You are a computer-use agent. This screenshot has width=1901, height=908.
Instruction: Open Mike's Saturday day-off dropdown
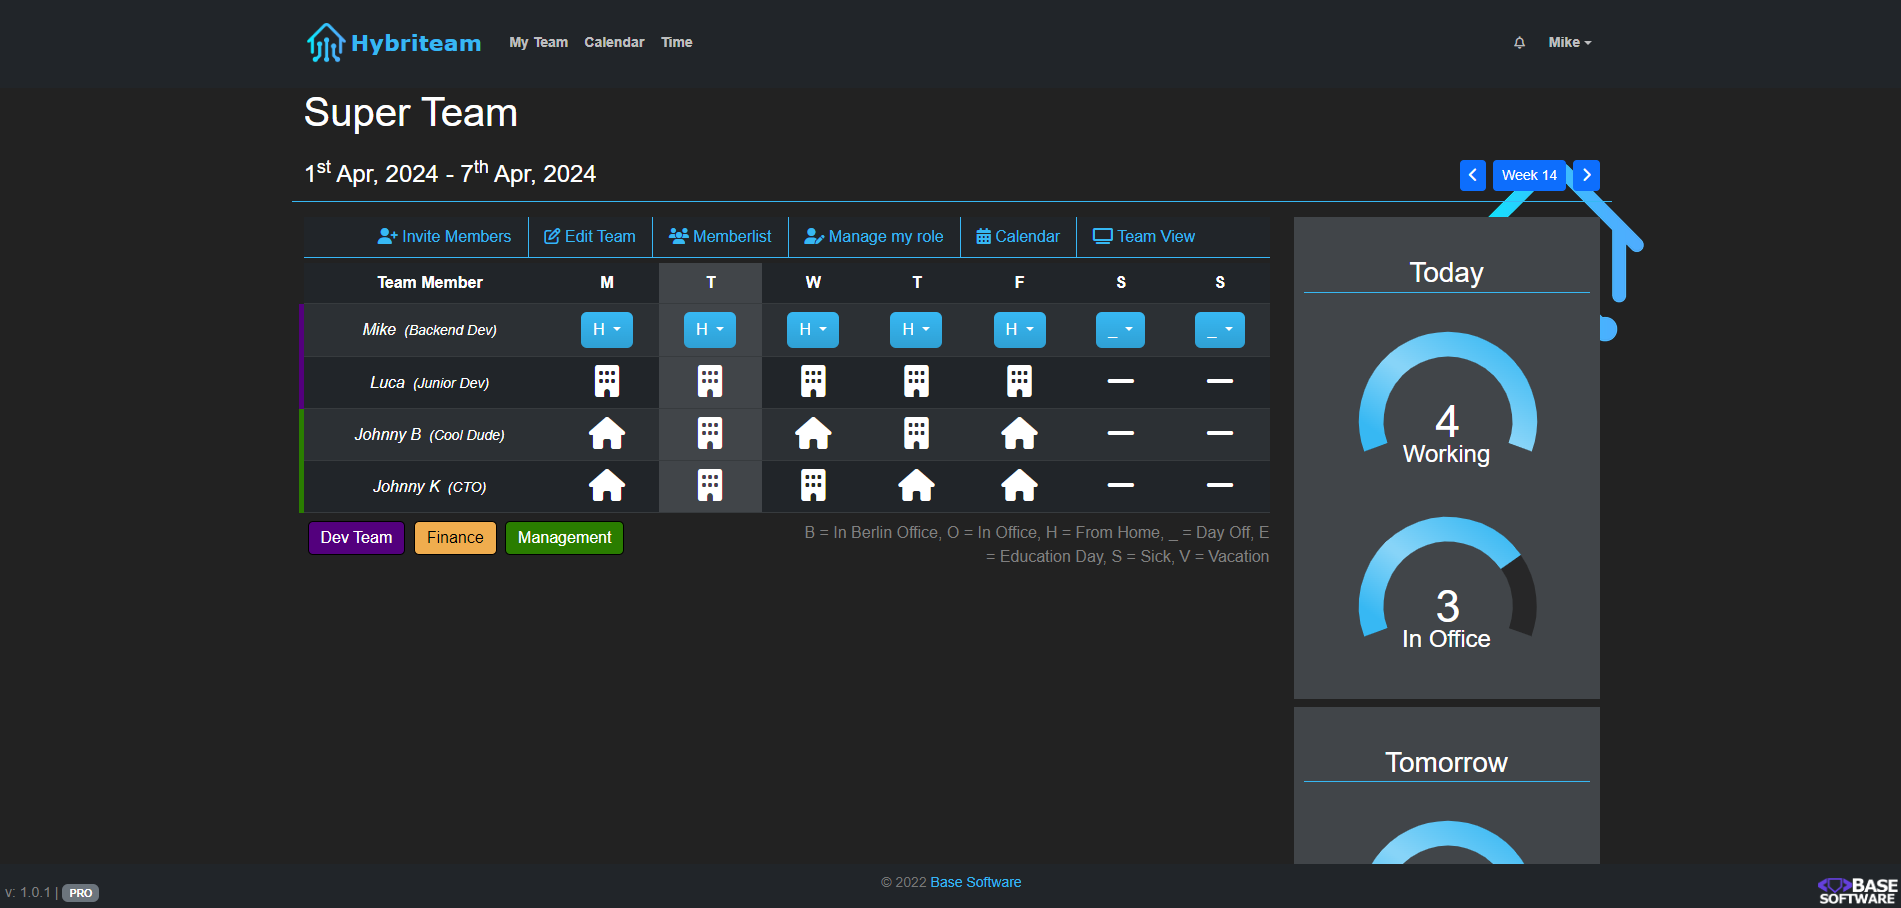[x=1120, y=329]
